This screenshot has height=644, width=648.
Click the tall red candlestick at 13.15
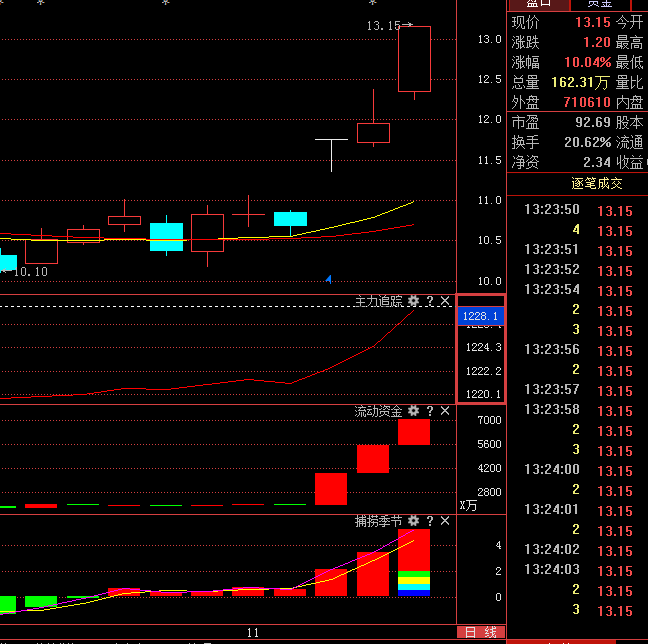pyautogui.click(x=414, y=60)
